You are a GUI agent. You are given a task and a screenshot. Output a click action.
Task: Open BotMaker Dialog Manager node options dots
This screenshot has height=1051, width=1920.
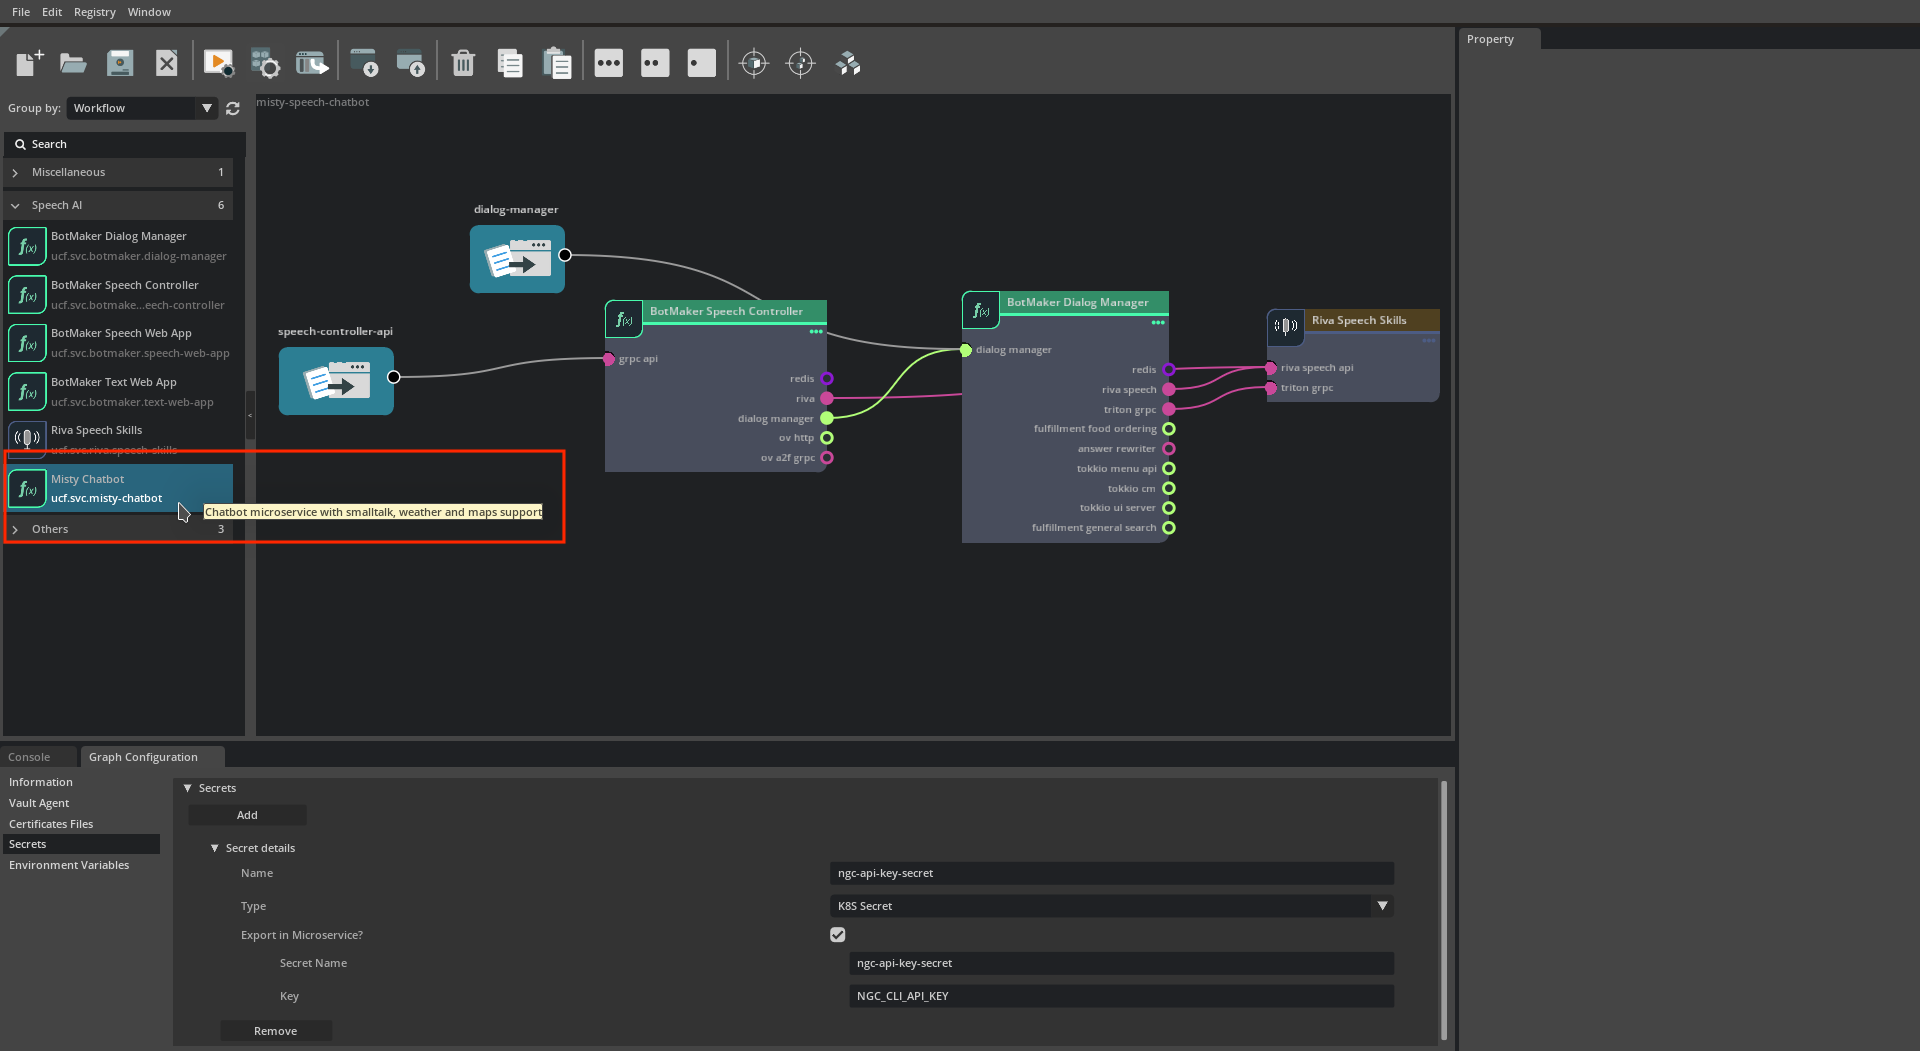pyautogui.click(x=1158, y=322)
